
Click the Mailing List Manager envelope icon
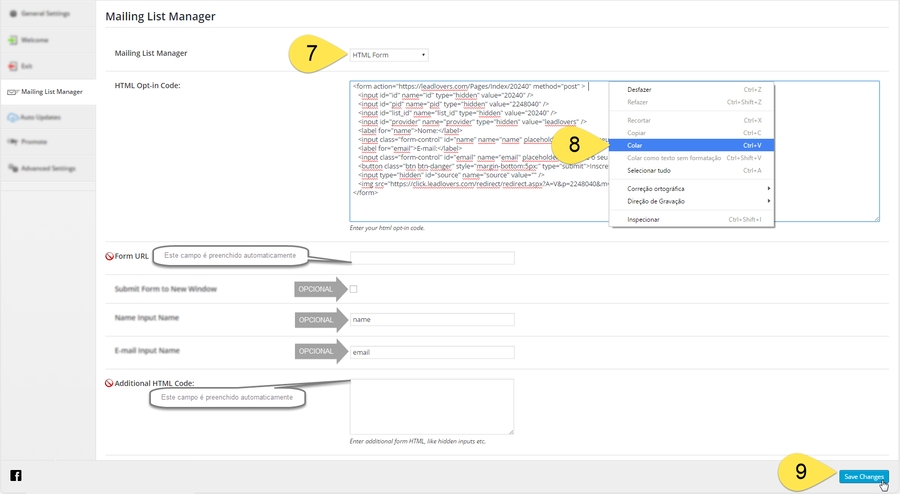tap(12, 92)
